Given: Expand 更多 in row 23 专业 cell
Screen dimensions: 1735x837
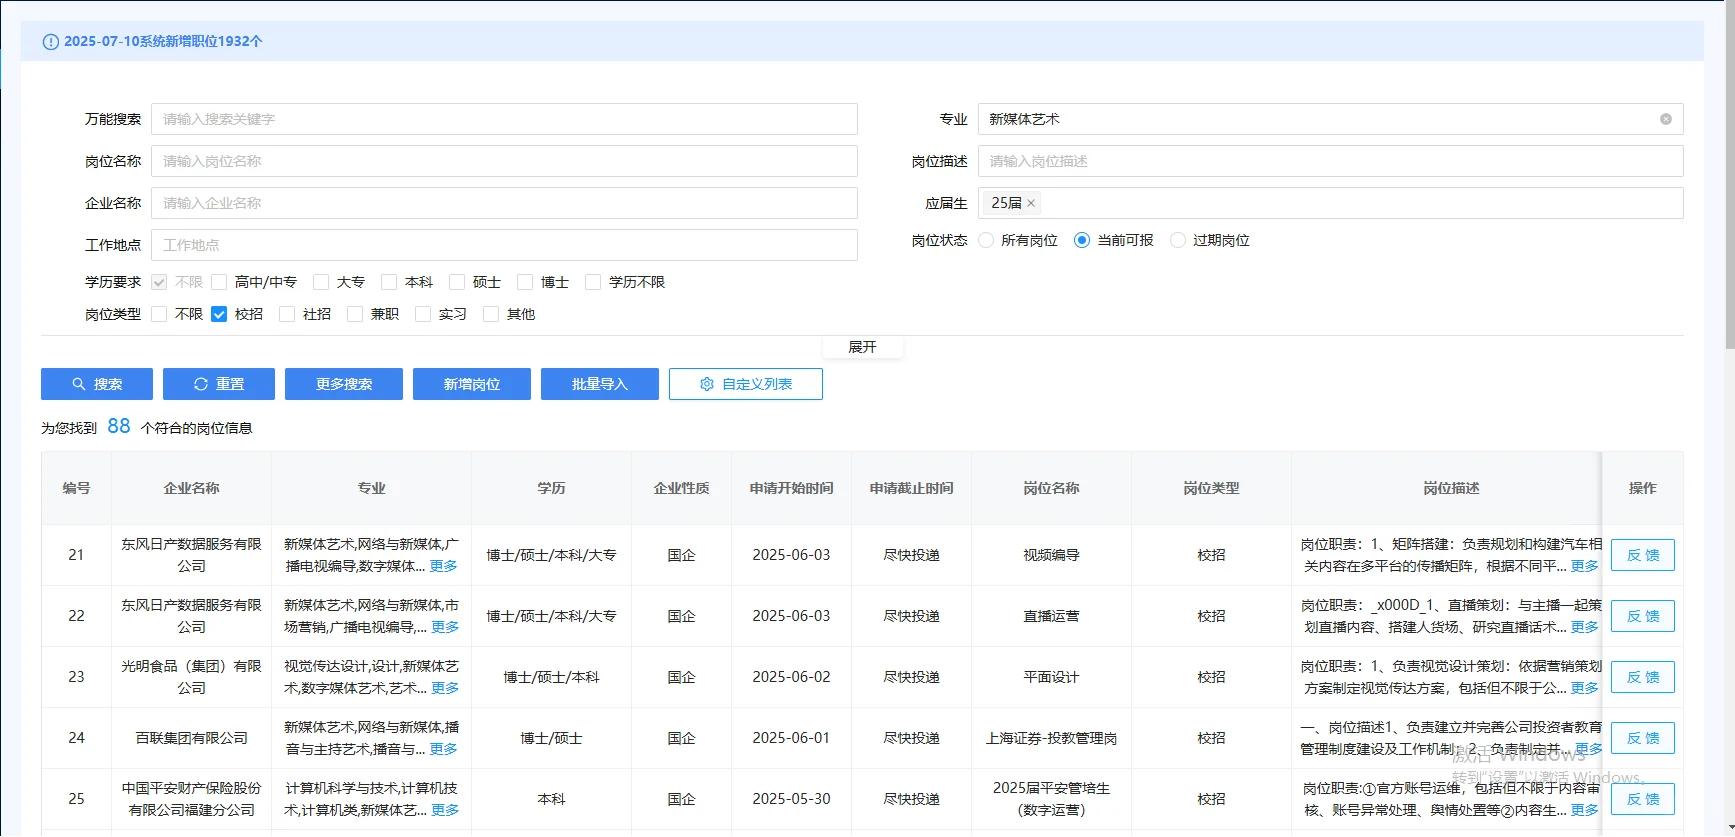Looking at the screenshot, I should (445, 688).
